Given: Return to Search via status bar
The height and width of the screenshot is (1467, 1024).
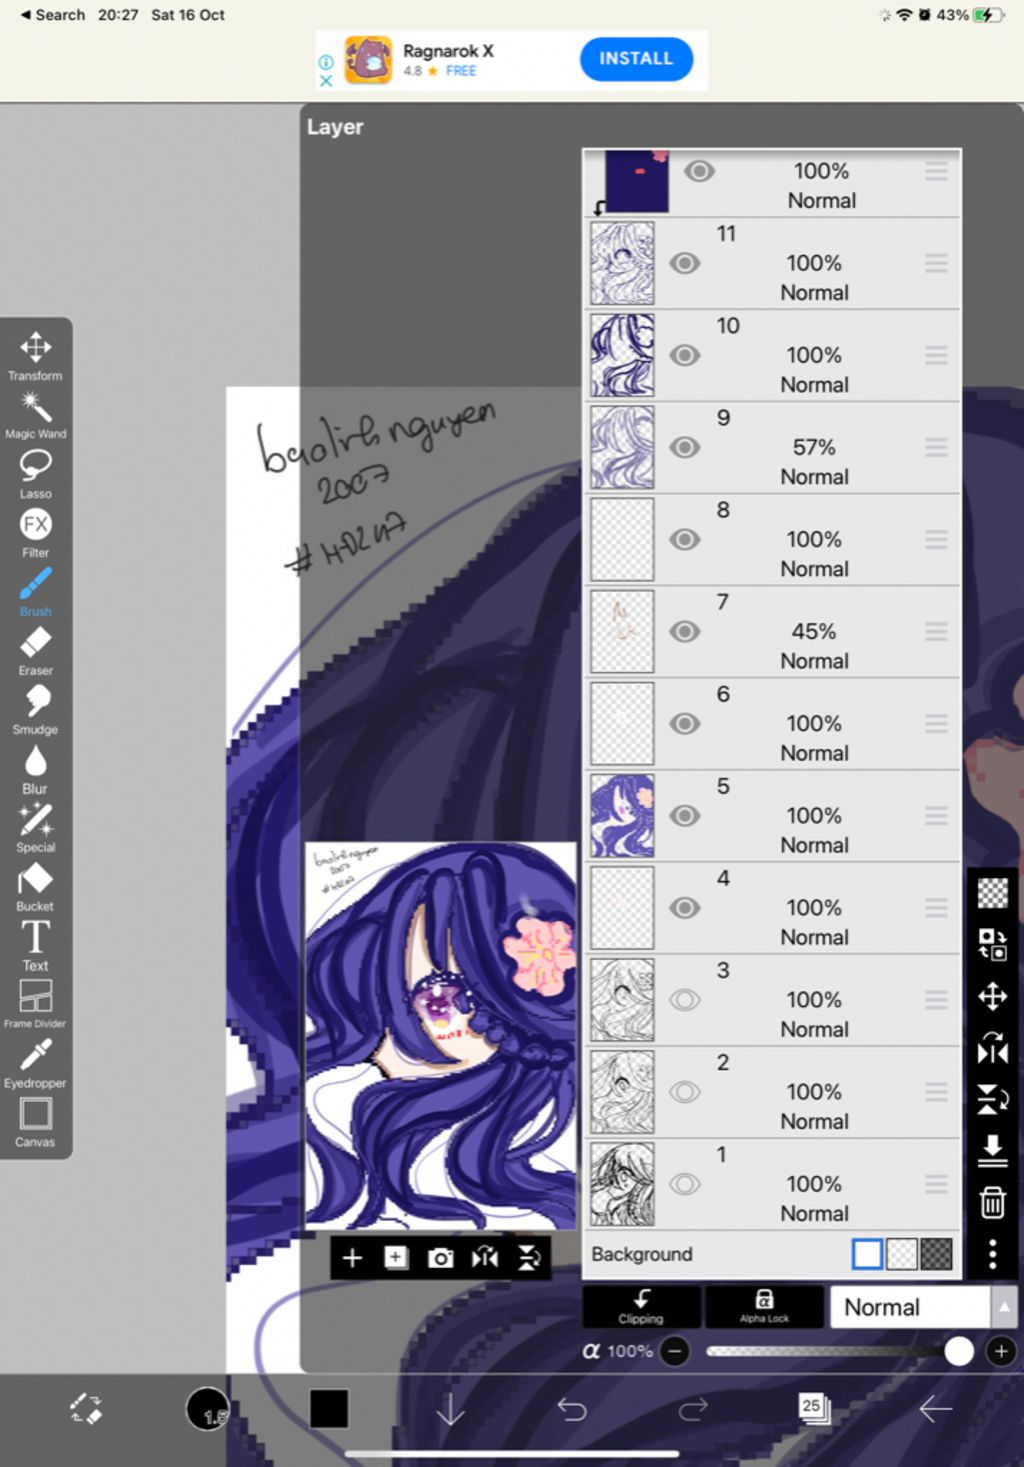Looking at the screenshot, I should pyautogui.click(x=53, y=15).
